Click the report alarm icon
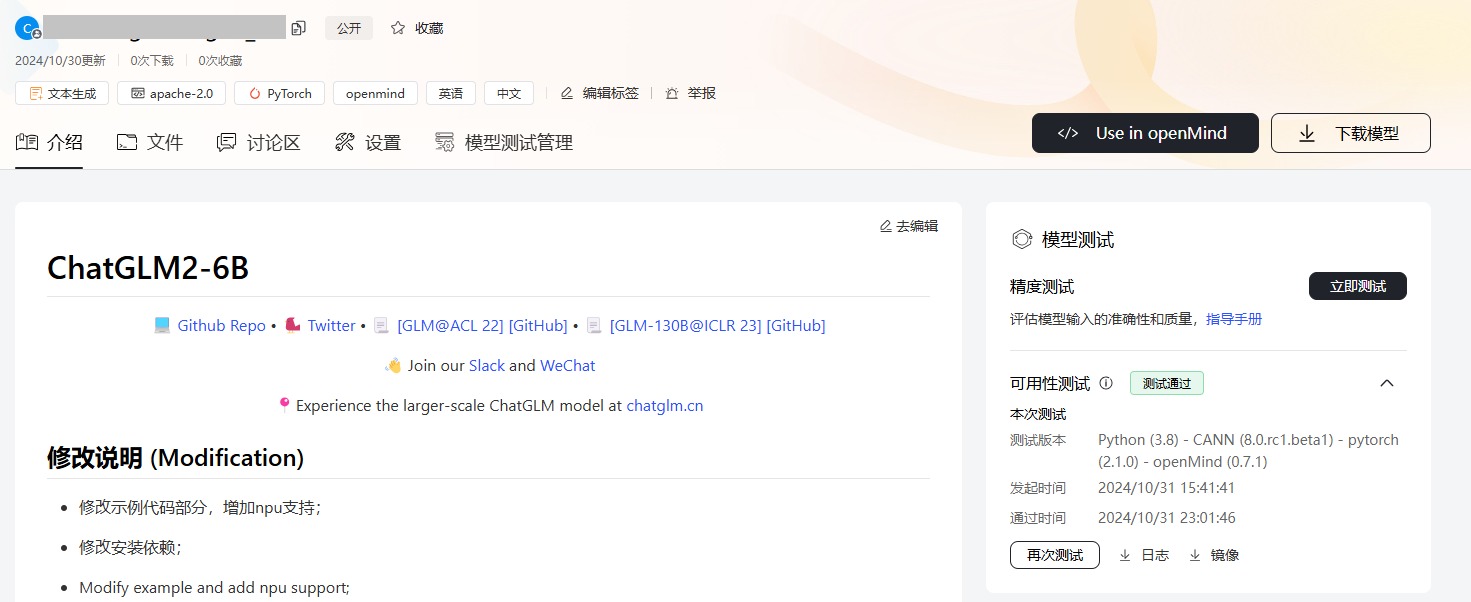Image resolution: width=1471 pixels, height=602 pixels. coord(672,93)
